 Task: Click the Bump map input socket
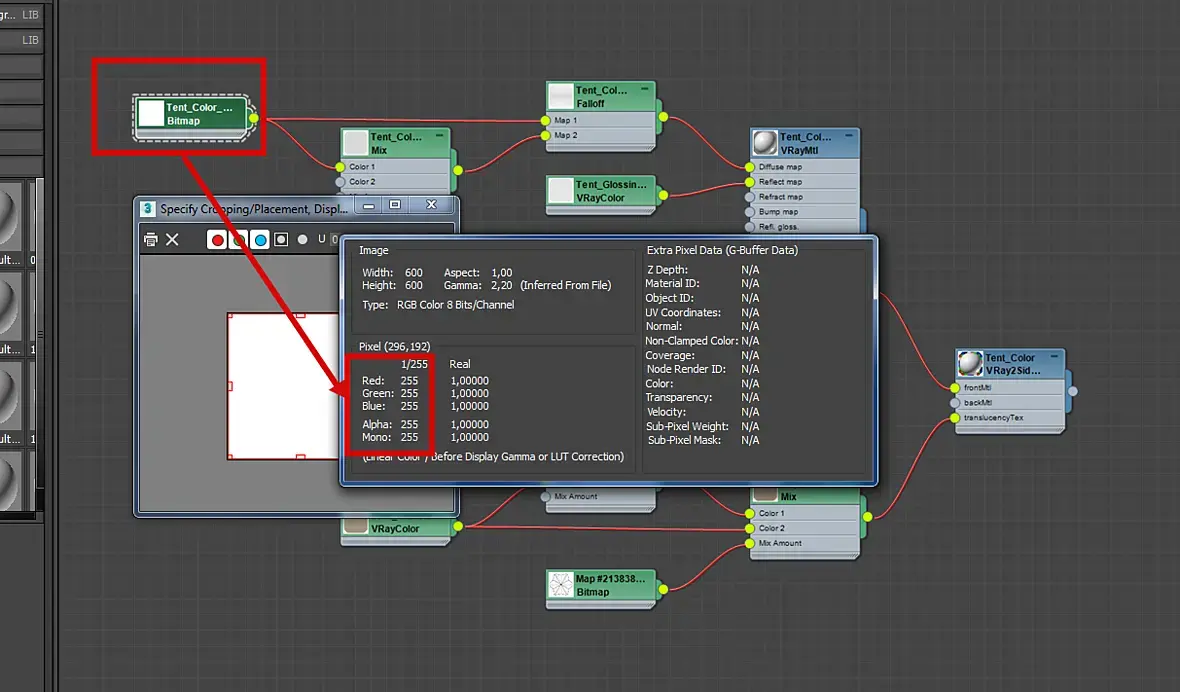click(x=750, y=212)
